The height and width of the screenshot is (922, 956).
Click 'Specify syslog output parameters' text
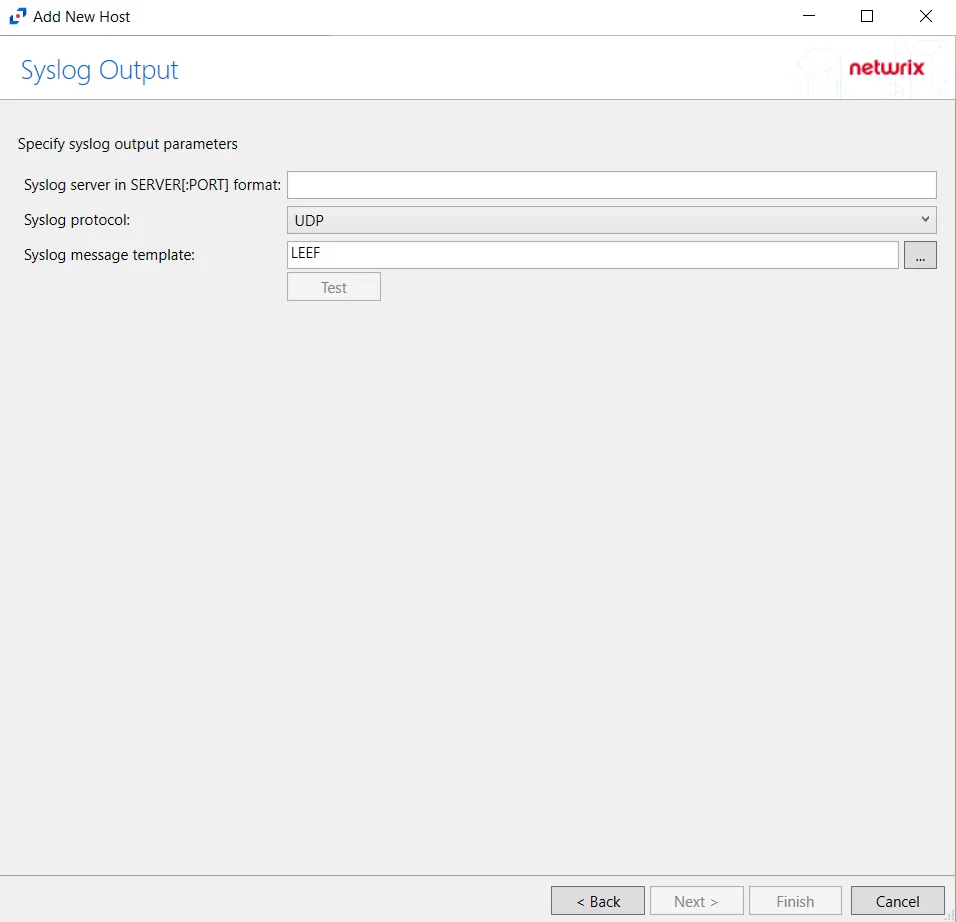pos(127,144)
